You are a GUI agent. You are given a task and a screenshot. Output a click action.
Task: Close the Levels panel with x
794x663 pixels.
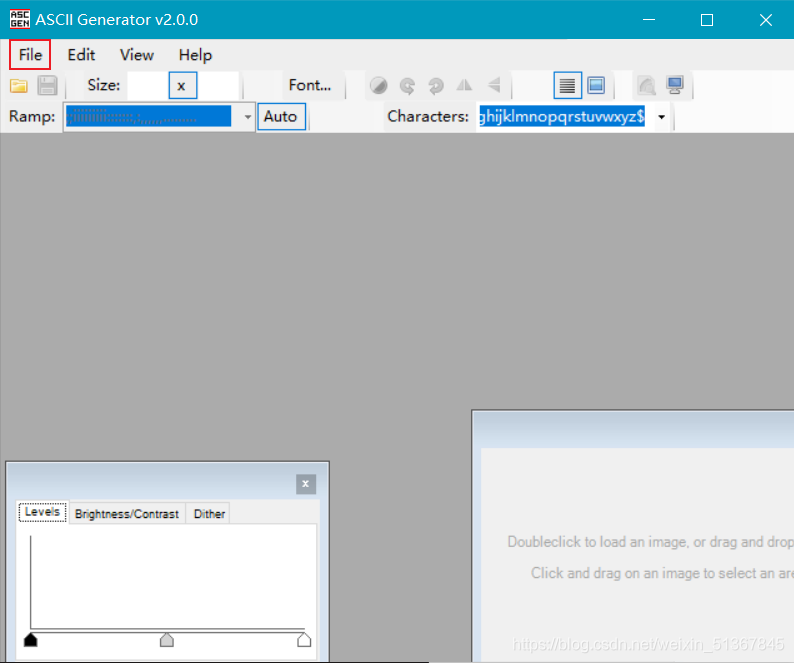click(x=306, y=484)
